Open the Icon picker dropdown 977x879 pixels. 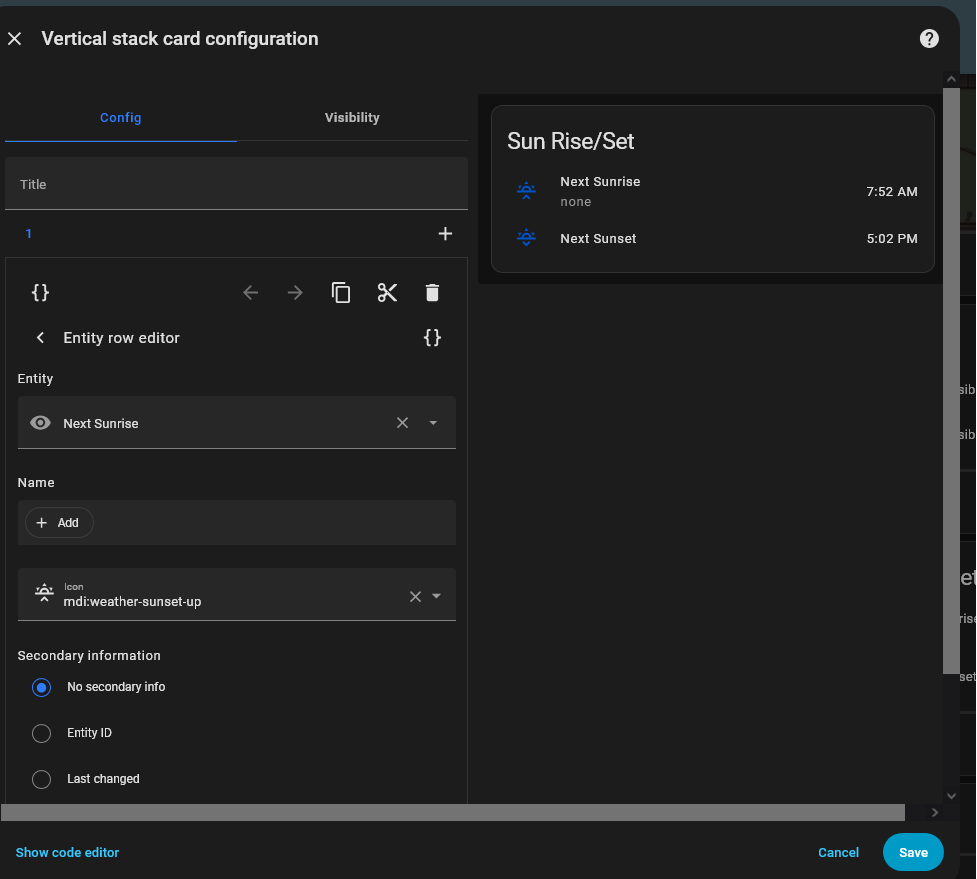click(436, 597)
